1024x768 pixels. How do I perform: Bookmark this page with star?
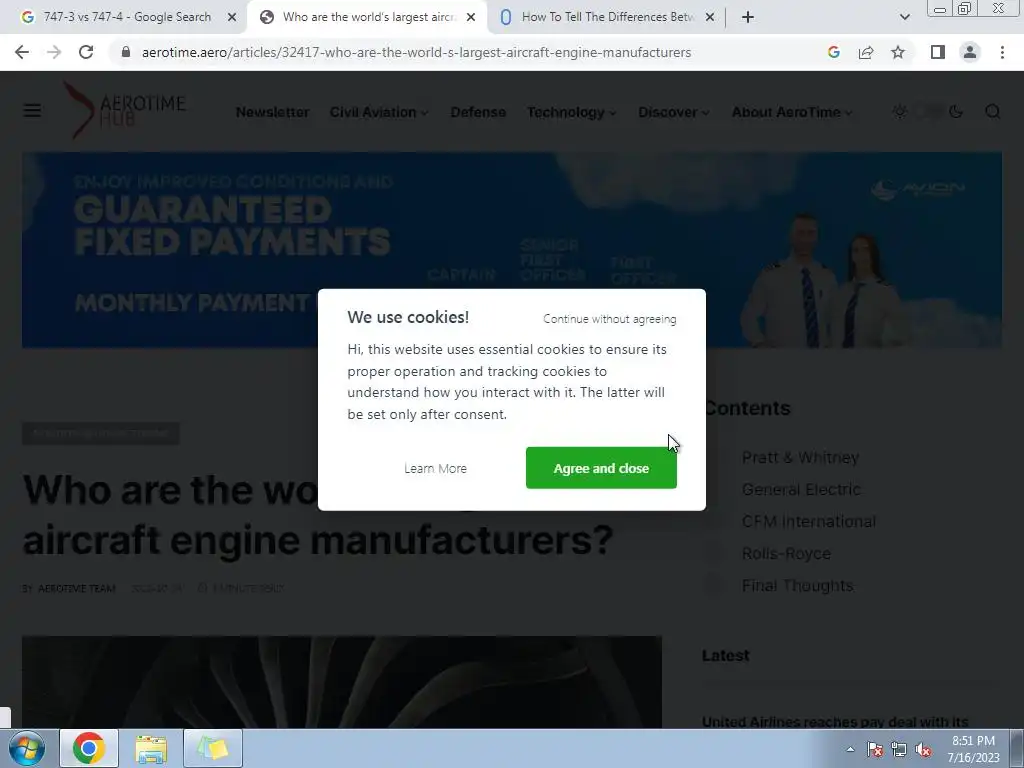[898, 52]
